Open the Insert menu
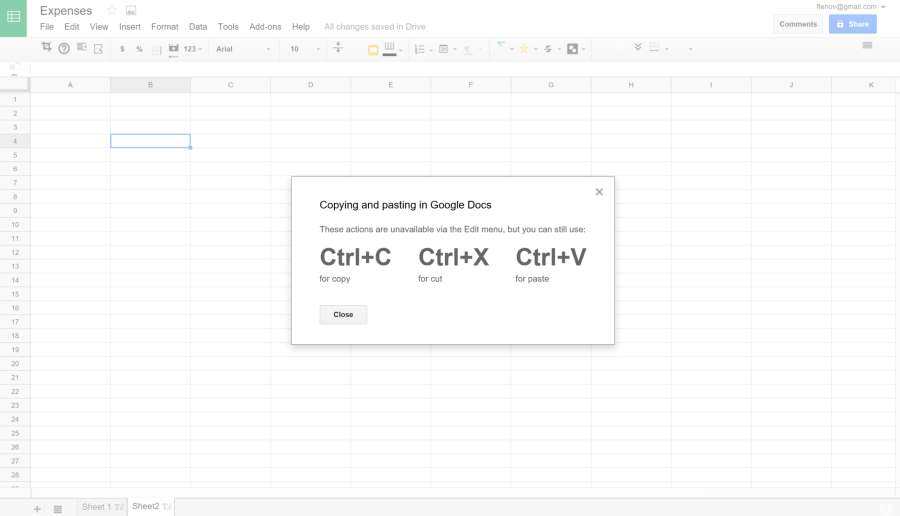This screenshot has width=900, height=516. (x=130, y=27)
